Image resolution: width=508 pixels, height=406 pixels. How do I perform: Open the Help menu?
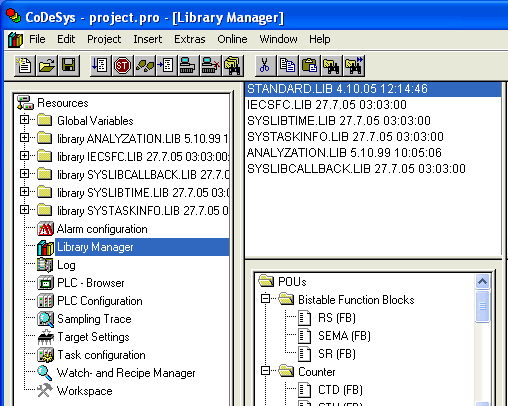[320, 39]
